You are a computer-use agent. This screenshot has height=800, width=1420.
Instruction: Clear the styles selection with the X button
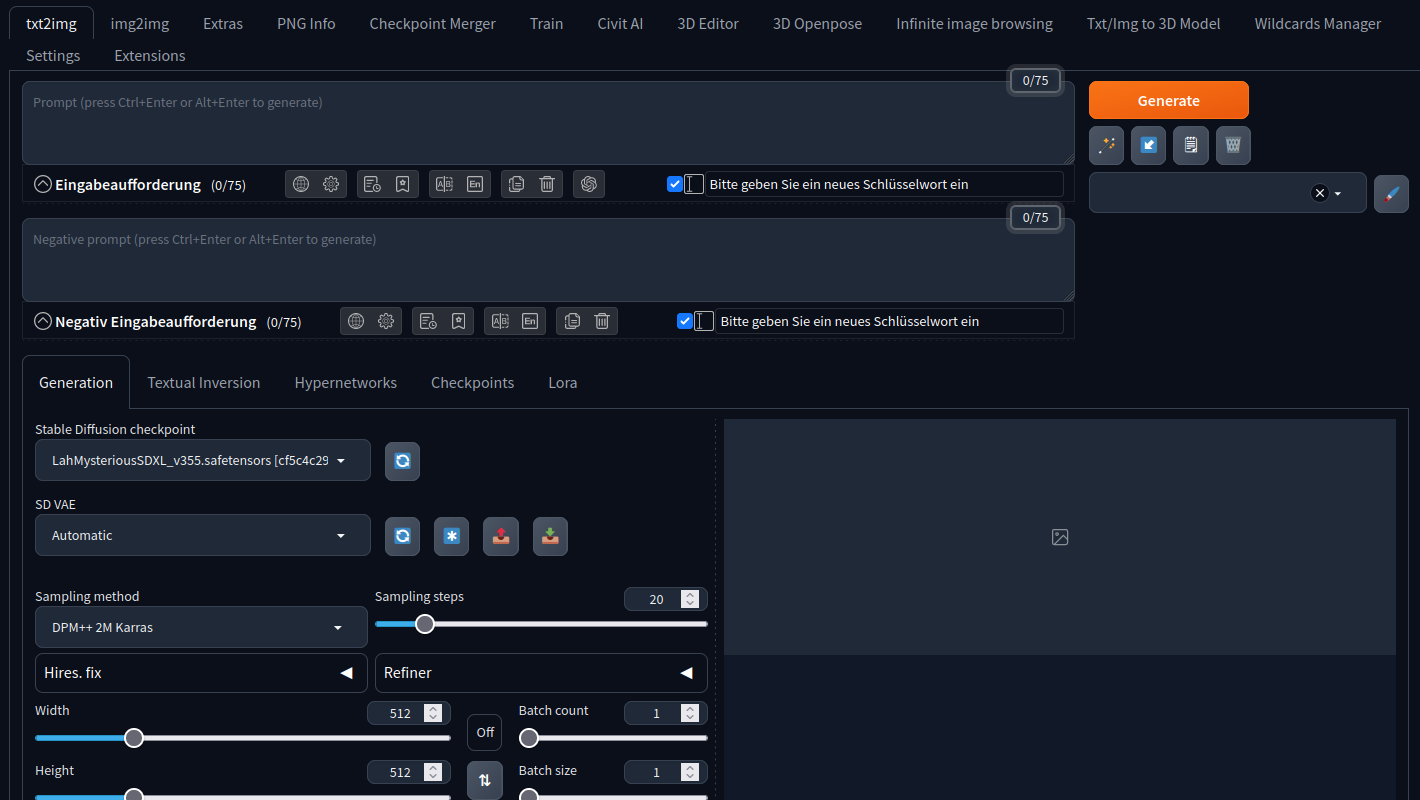1319,193
